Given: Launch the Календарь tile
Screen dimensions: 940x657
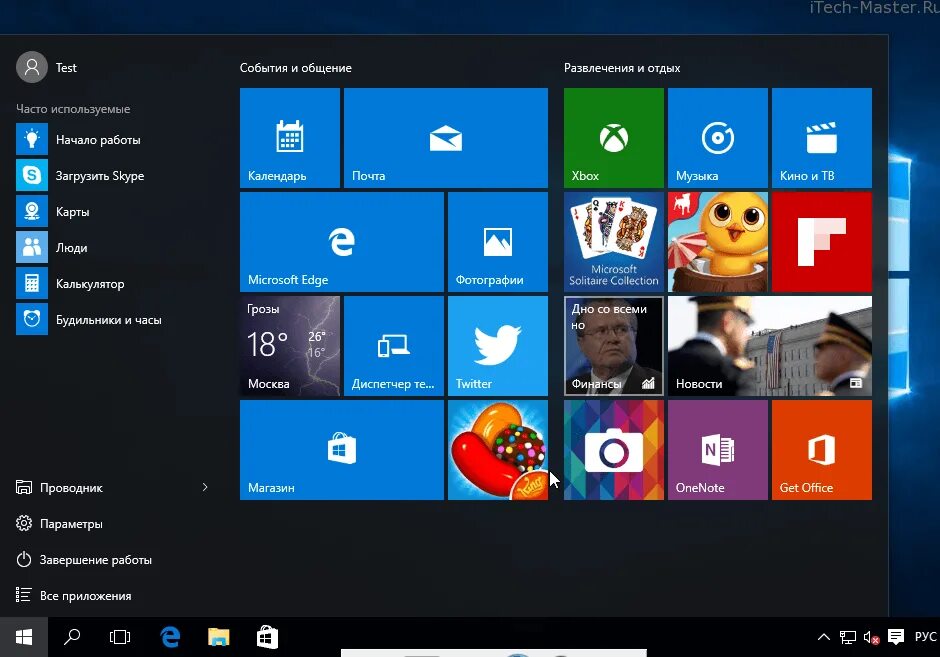Looking at the screenshot, I should tap(289, 138).
